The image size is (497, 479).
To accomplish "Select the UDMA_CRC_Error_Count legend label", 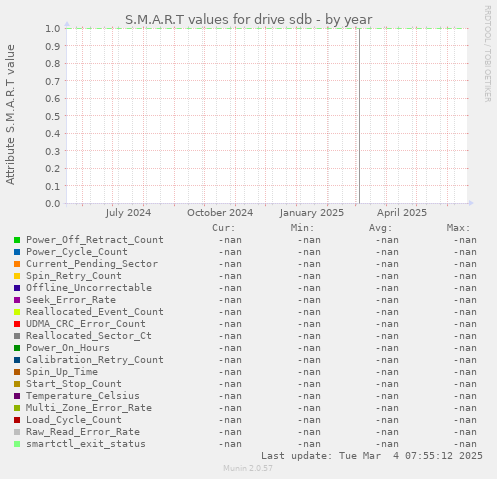I will [86, 324].
